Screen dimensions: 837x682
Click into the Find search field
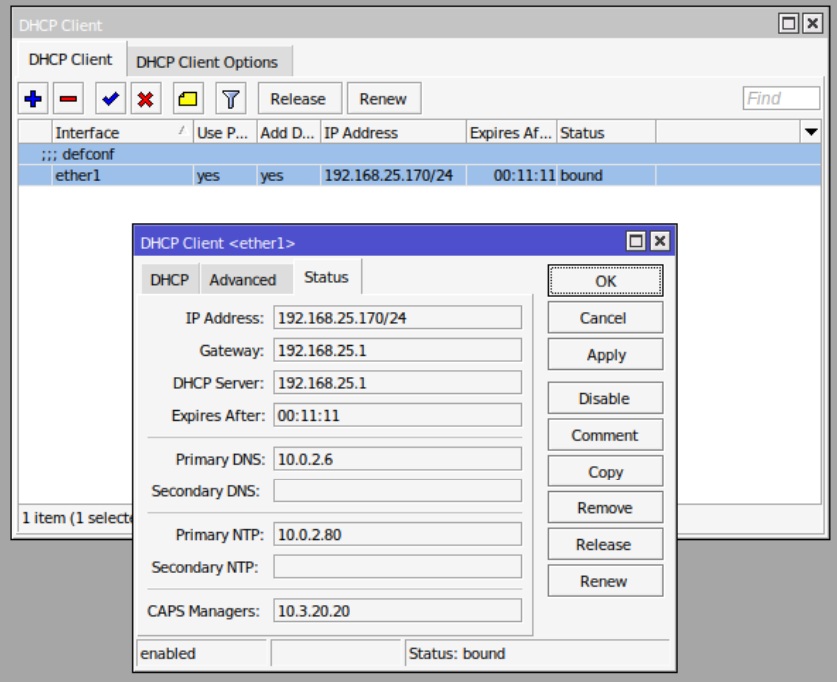pos(781,98)
